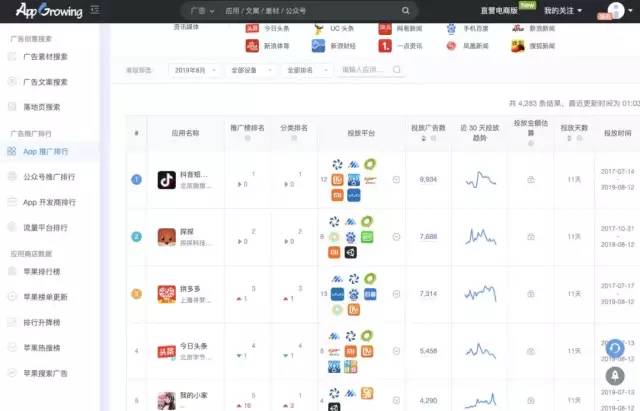Click ad count 7,688 in the 探探 row
This screenshot has width=640, height=411.
point(428,237)
